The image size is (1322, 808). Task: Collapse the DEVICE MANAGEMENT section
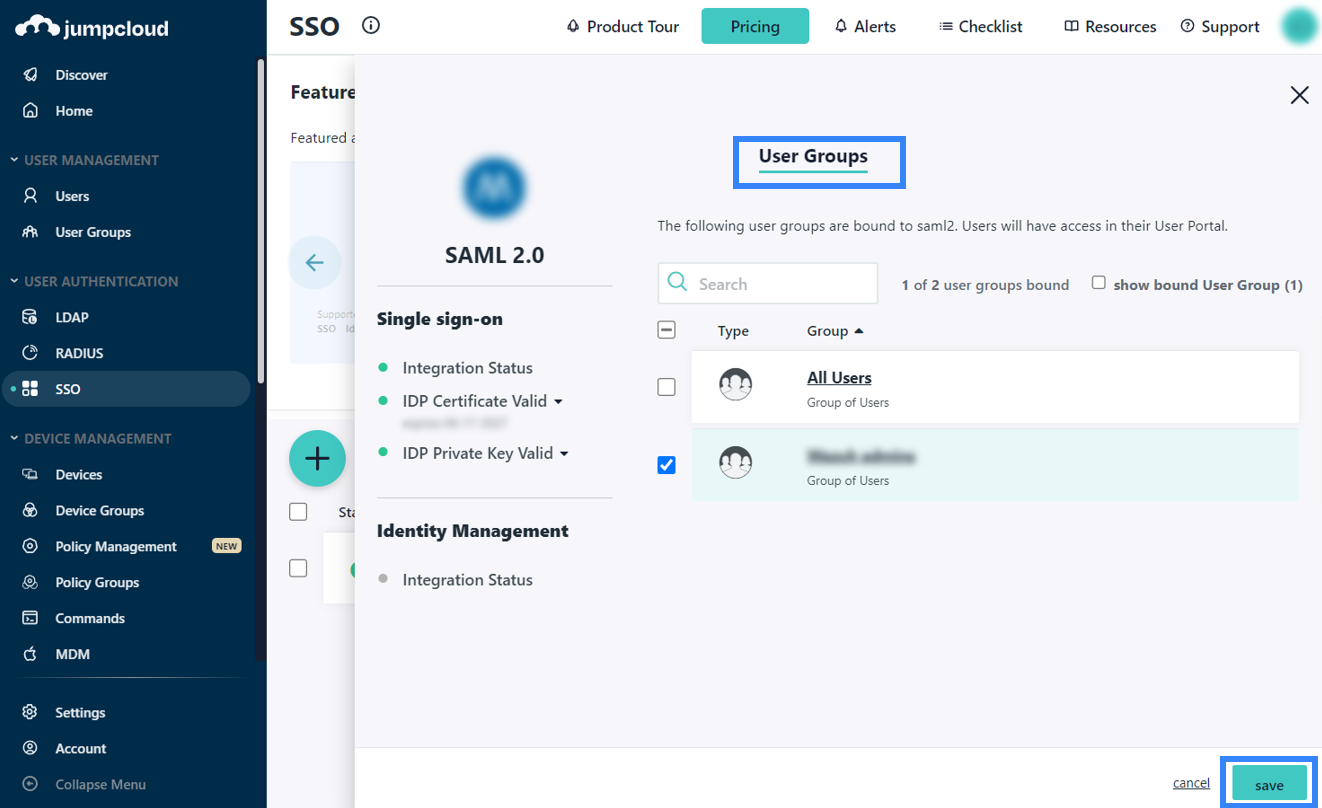click(90, 438)
